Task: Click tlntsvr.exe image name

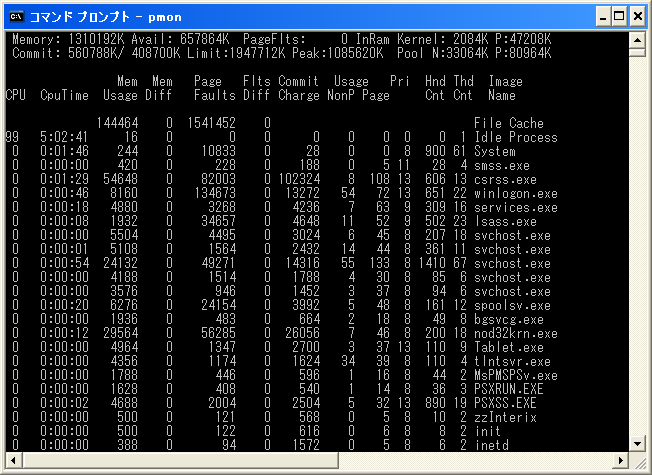Action: coord(512,361)
